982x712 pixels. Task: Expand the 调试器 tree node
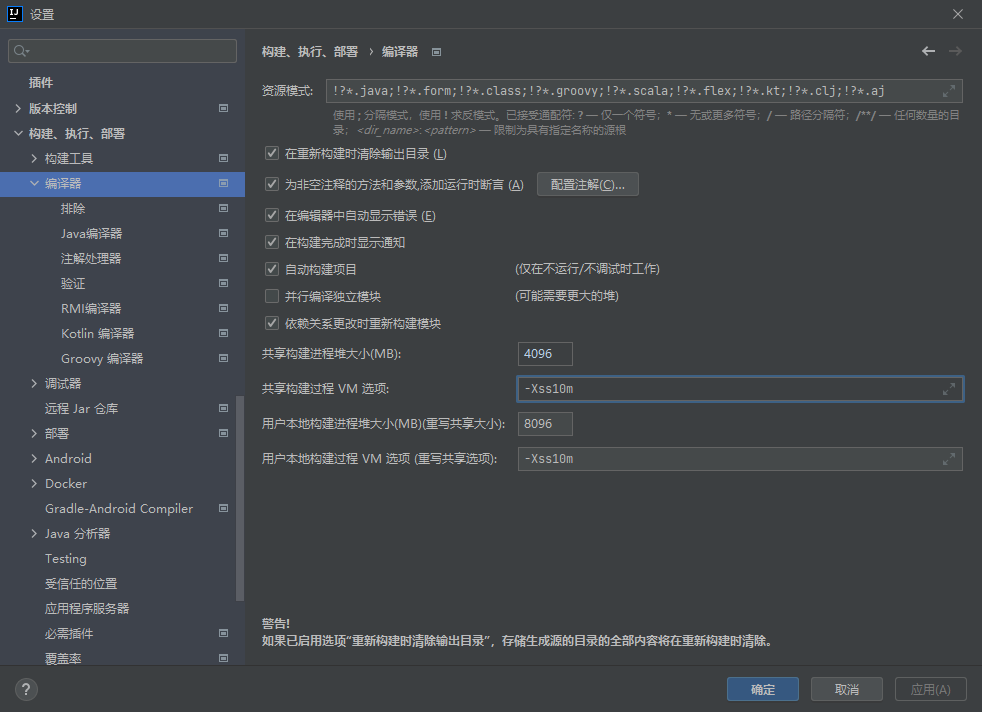point(35,384)
